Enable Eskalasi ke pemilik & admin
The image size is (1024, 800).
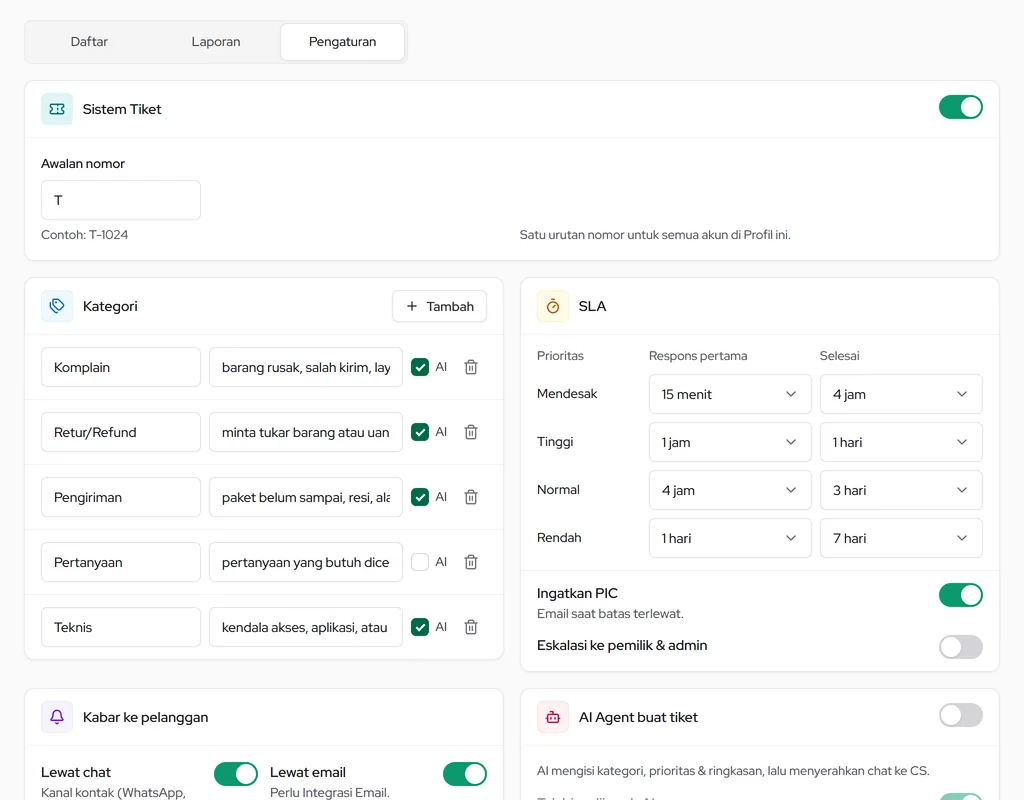coord(961,647)
